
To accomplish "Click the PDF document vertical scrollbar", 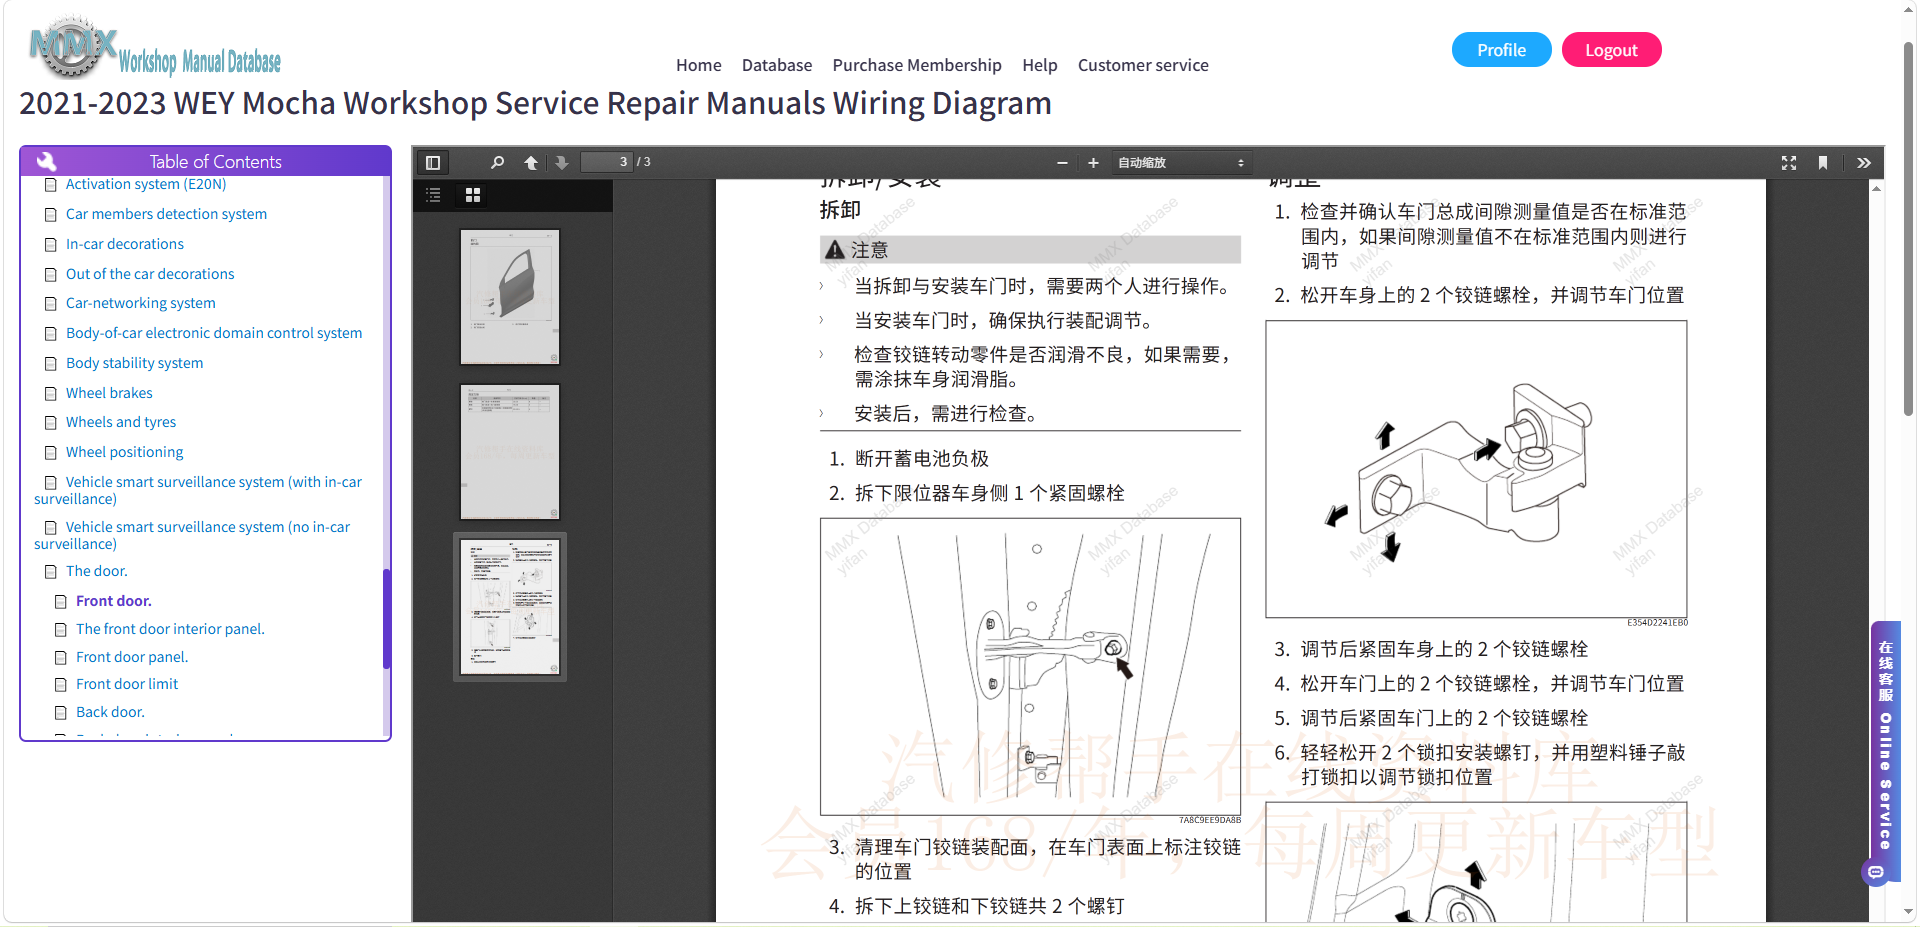I will 1876,550.
